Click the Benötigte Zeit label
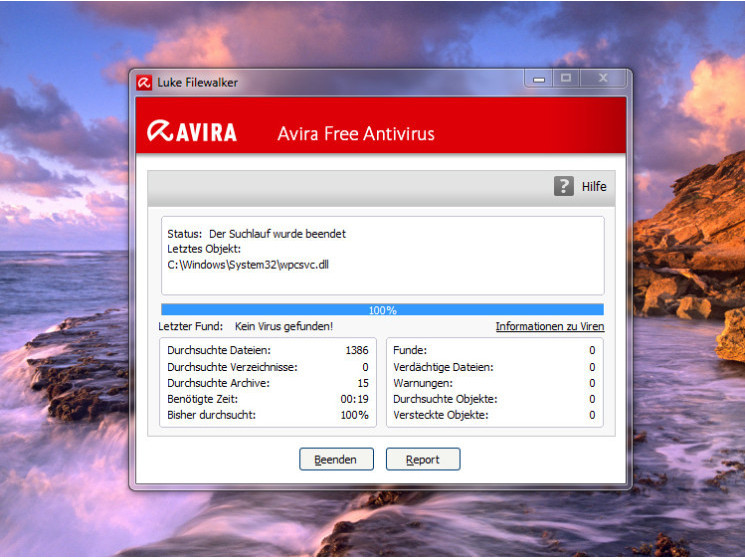Screen dimensions: 745x559 (202, 399)
